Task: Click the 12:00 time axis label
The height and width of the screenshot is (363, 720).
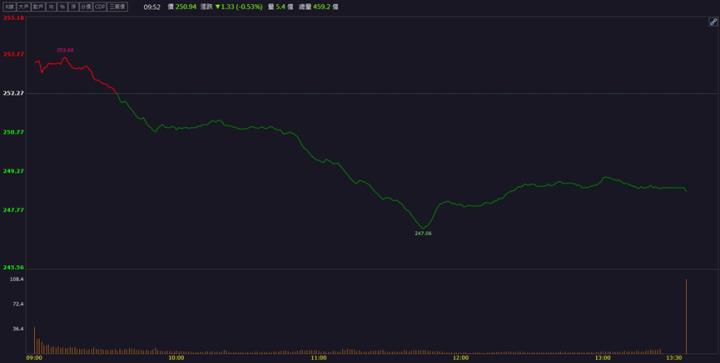Action: pyautogui.click(x=461, y=358)
